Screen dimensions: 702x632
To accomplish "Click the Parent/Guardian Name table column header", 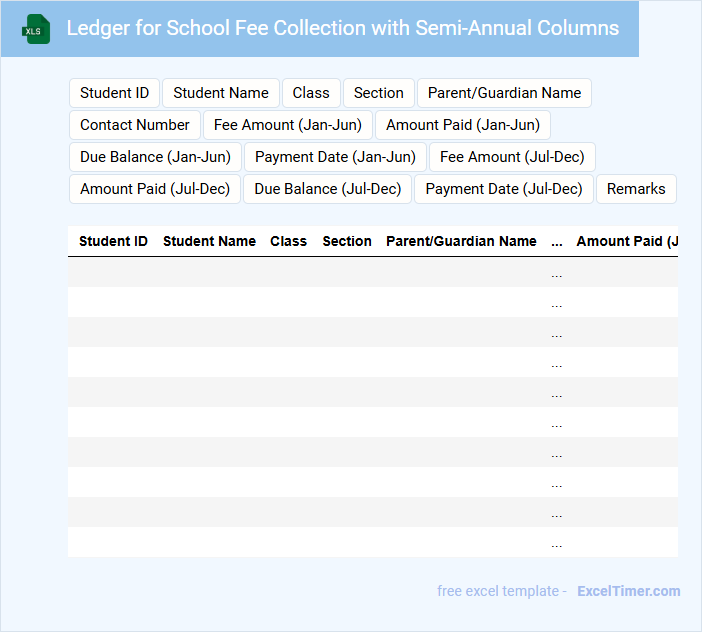I will pos(461,241).
